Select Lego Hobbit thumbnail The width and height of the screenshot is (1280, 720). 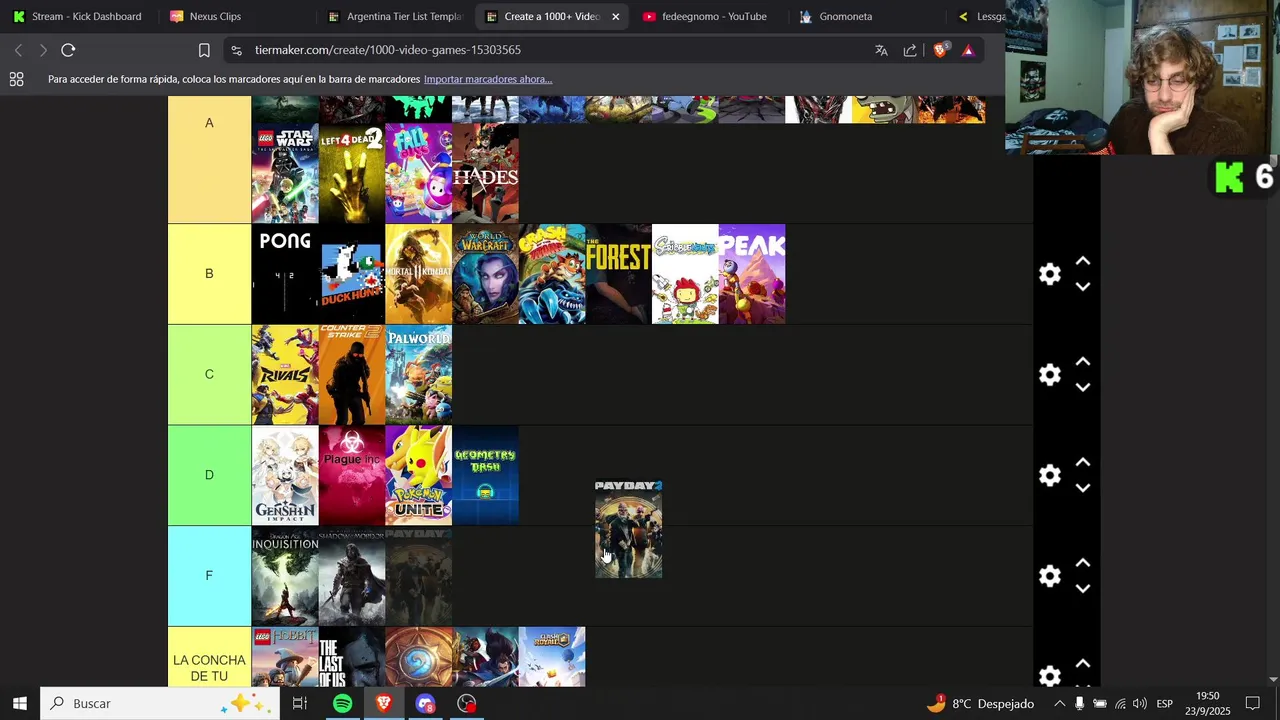(x=285, y=657)
